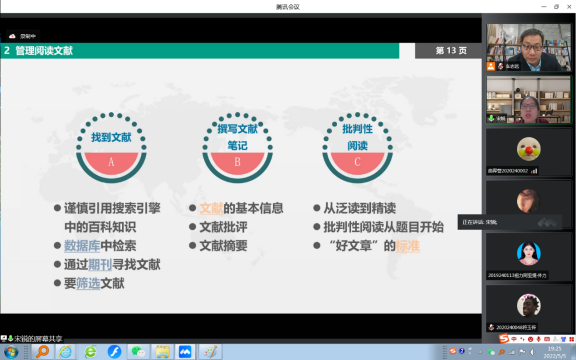This screenshot has width=576, height=360.
Task: Select the top presenter video thumbnail
Action: 529,47
